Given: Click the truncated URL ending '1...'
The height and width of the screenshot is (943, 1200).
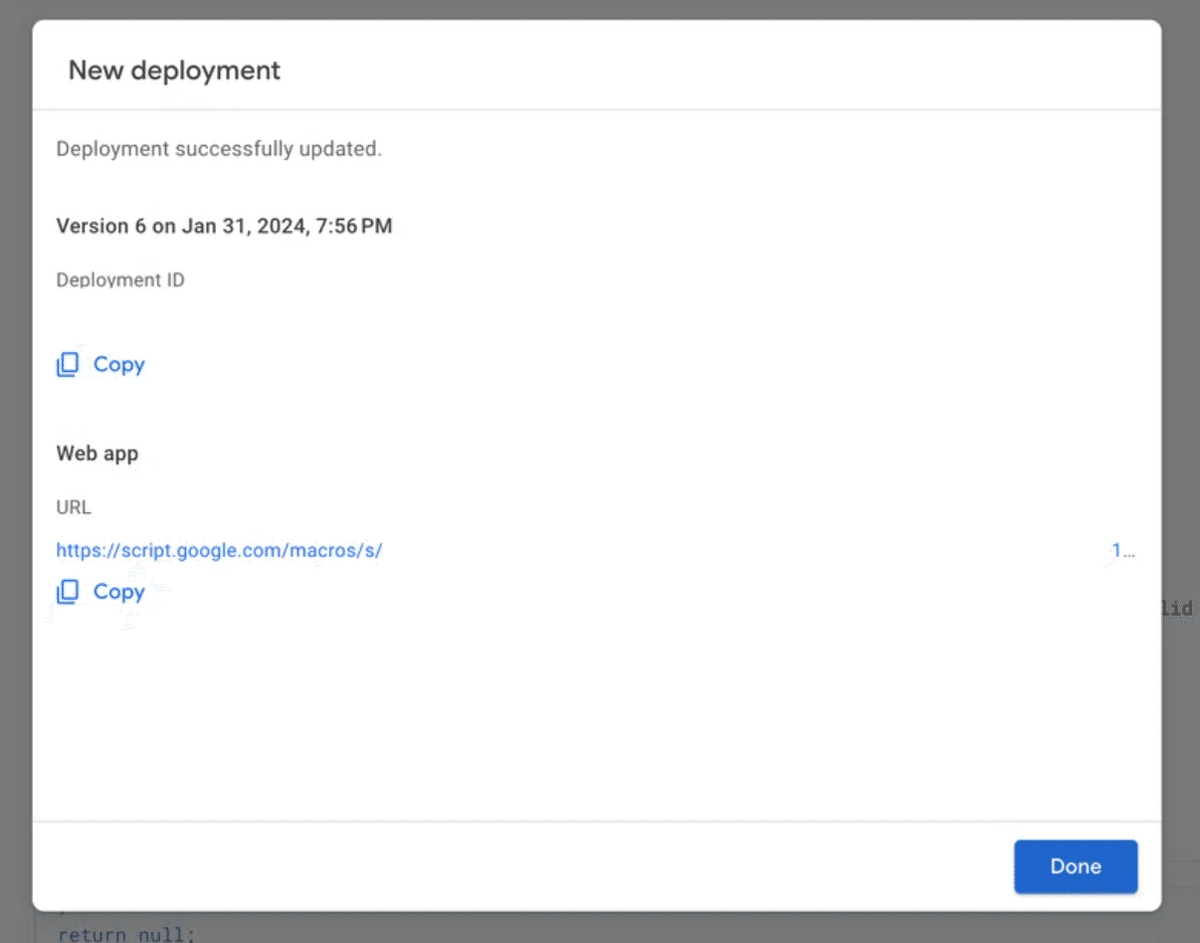Looking at the screenshot, I should pos(1123,550).
